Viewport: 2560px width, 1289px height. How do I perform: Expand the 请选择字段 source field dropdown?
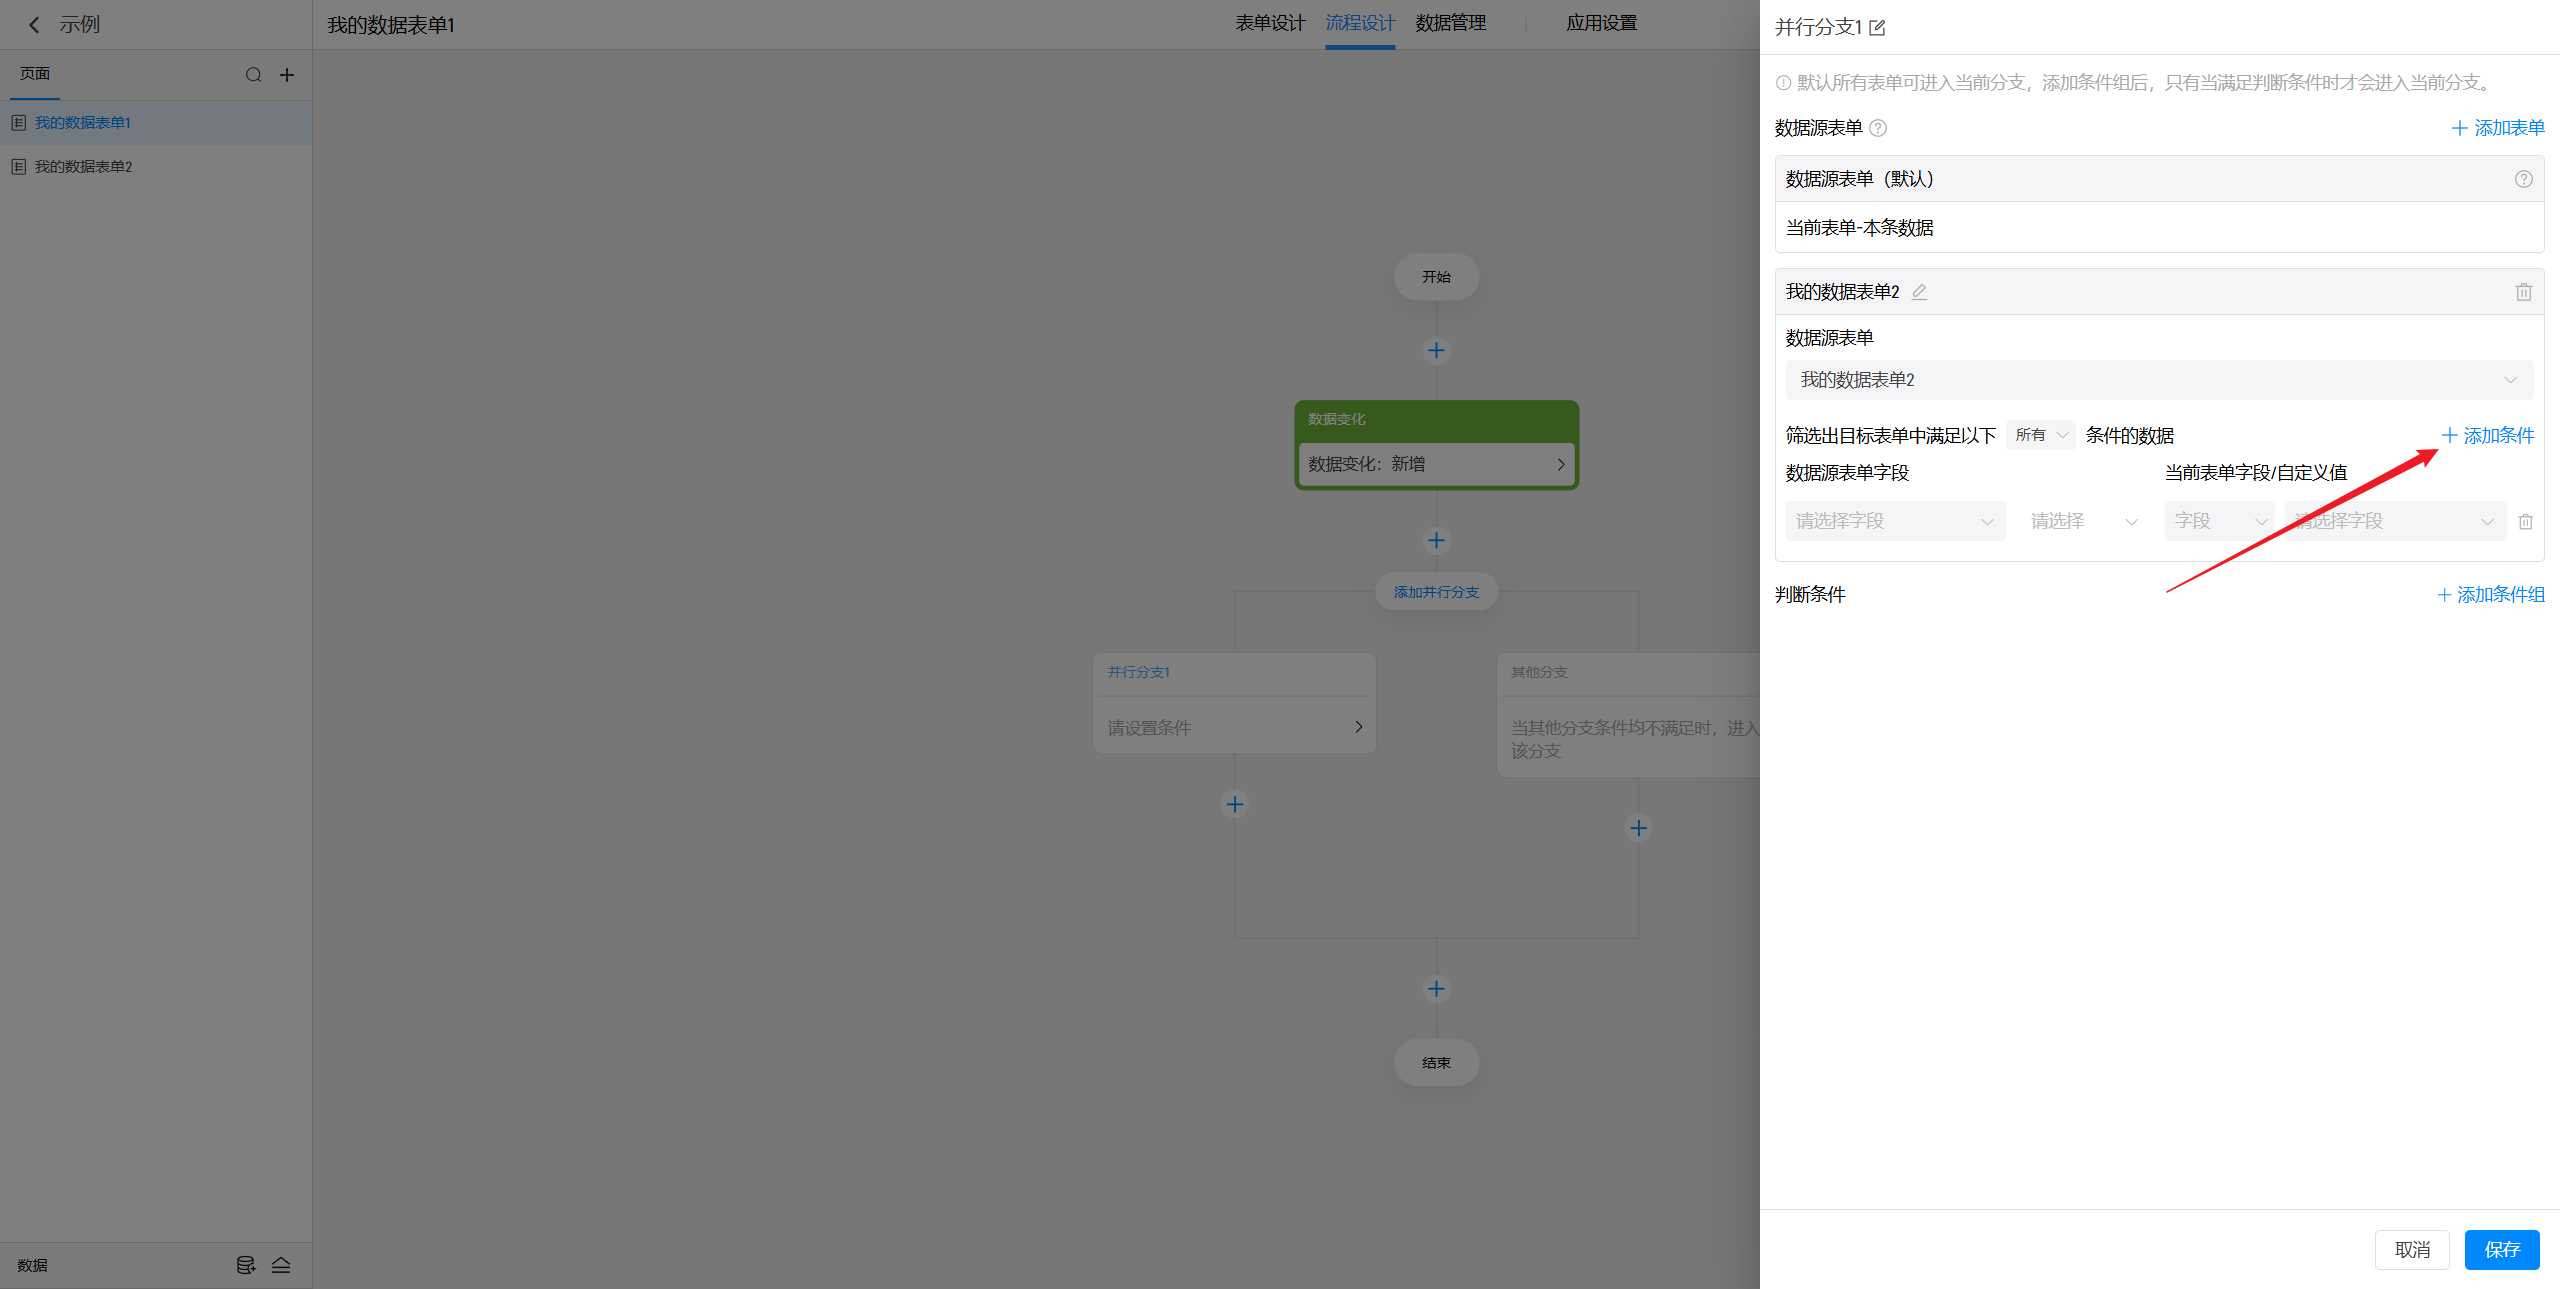(x=1894, y=521)
